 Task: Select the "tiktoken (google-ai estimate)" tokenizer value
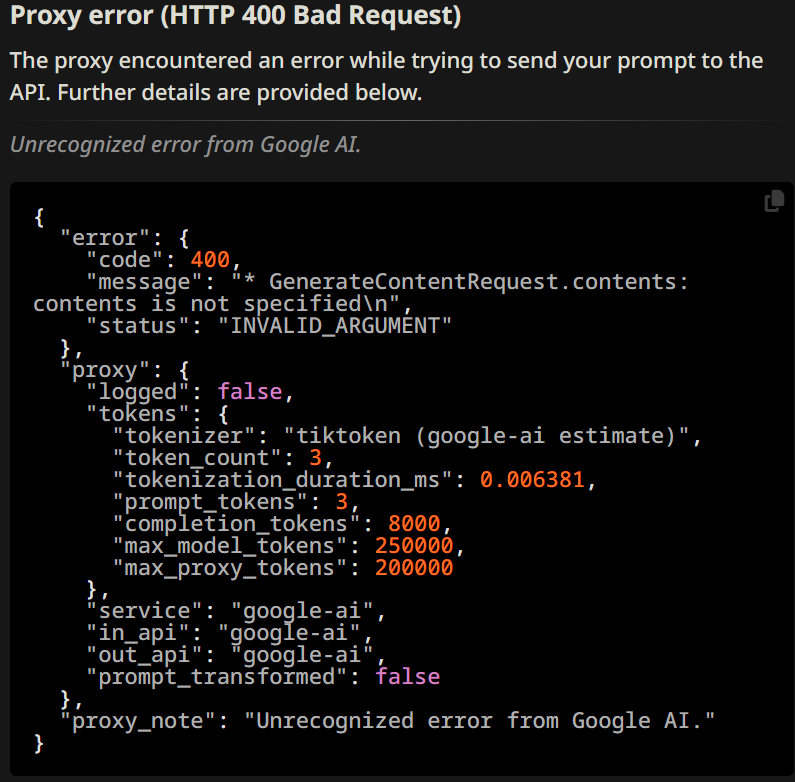click(491, 436)
